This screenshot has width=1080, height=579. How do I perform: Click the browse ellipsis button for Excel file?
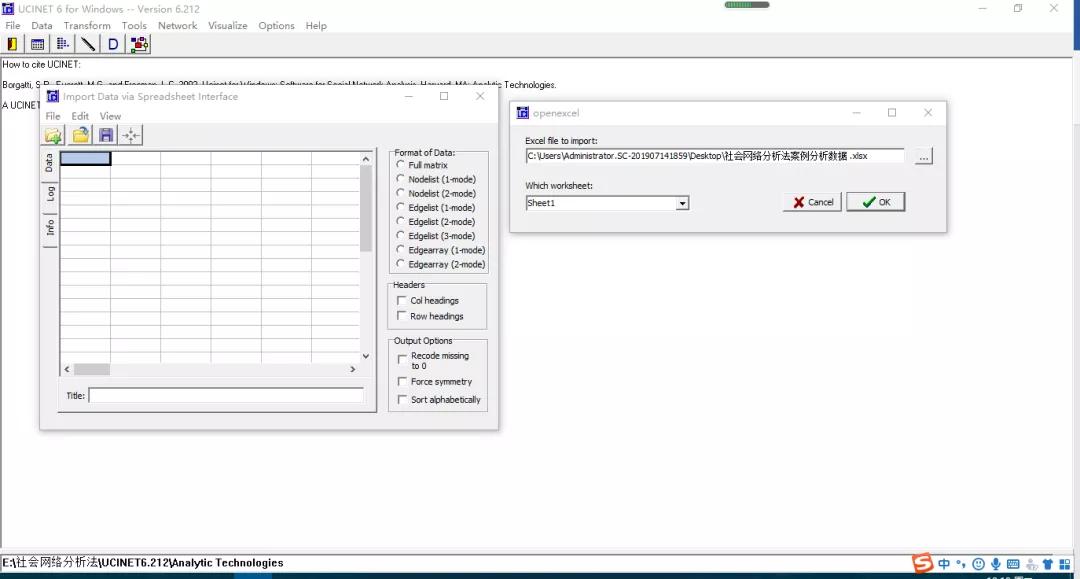pos(923,156)
